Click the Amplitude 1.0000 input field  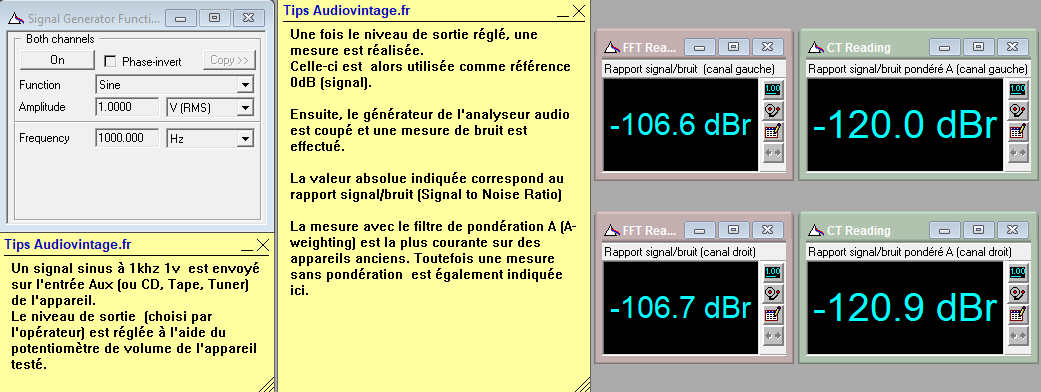tap(127, 107)
